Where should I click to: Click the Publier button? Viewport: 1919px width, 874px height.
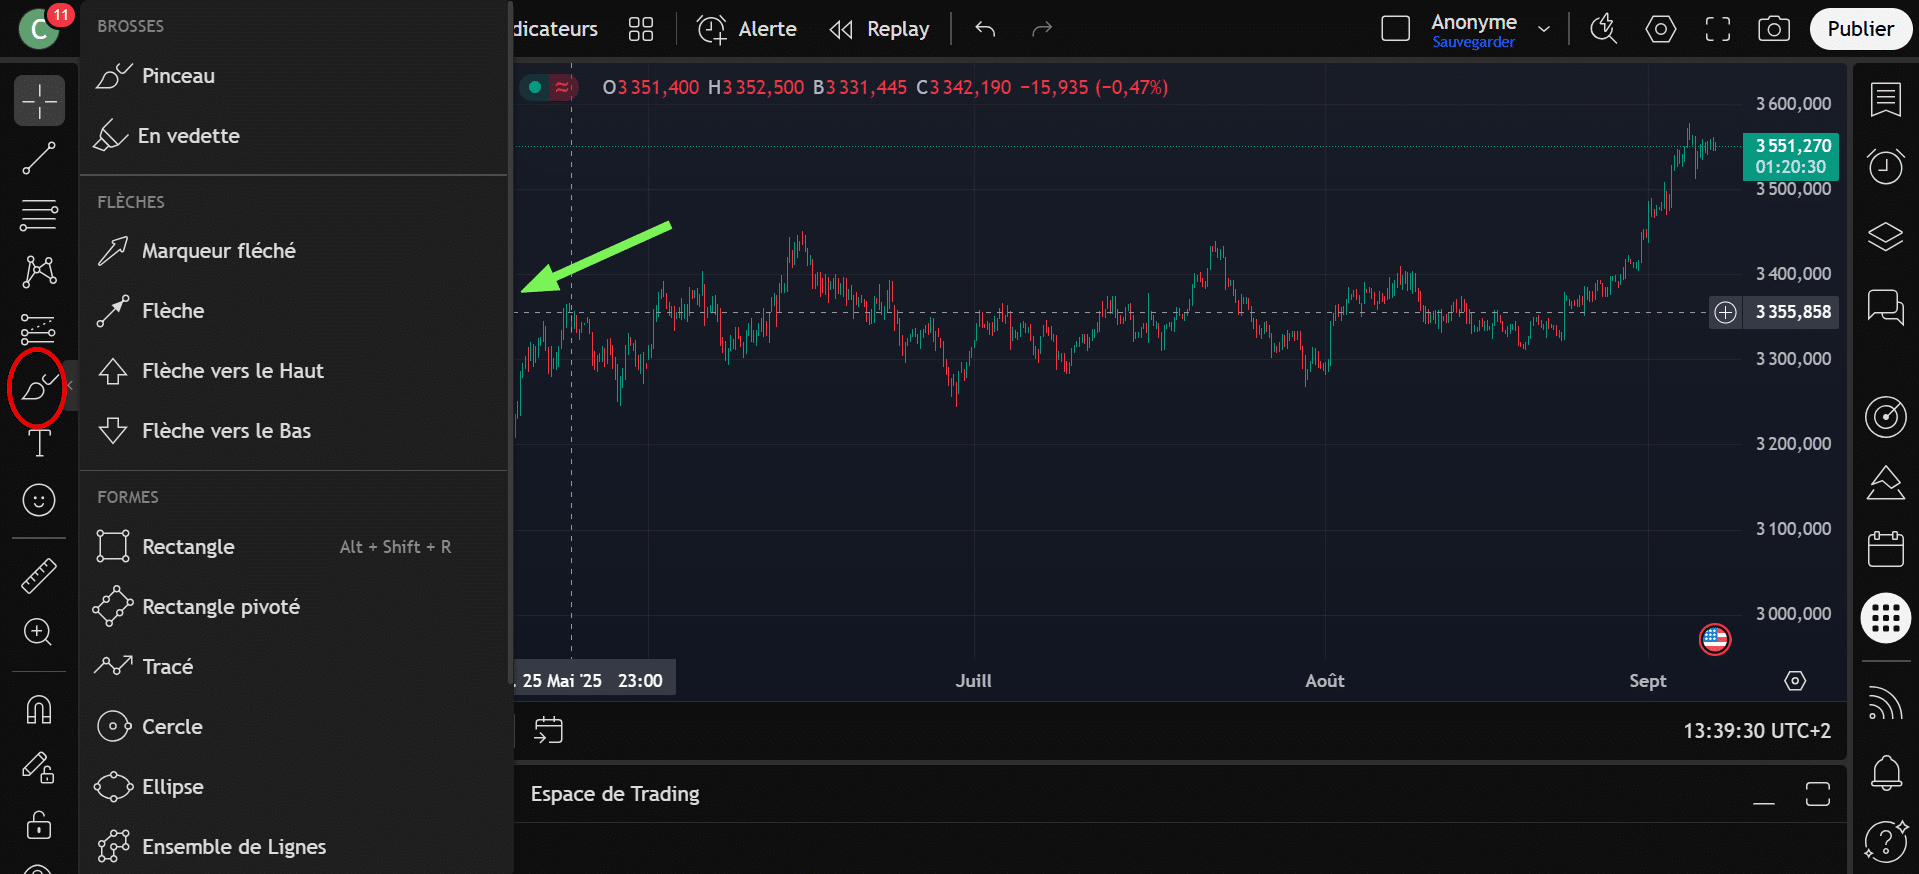(1860, 29)
